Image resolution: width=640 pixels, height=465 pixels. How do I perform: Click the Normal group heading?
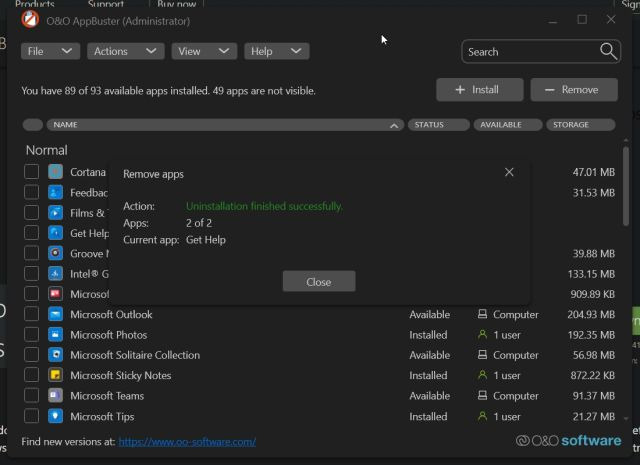coord(47,150)
